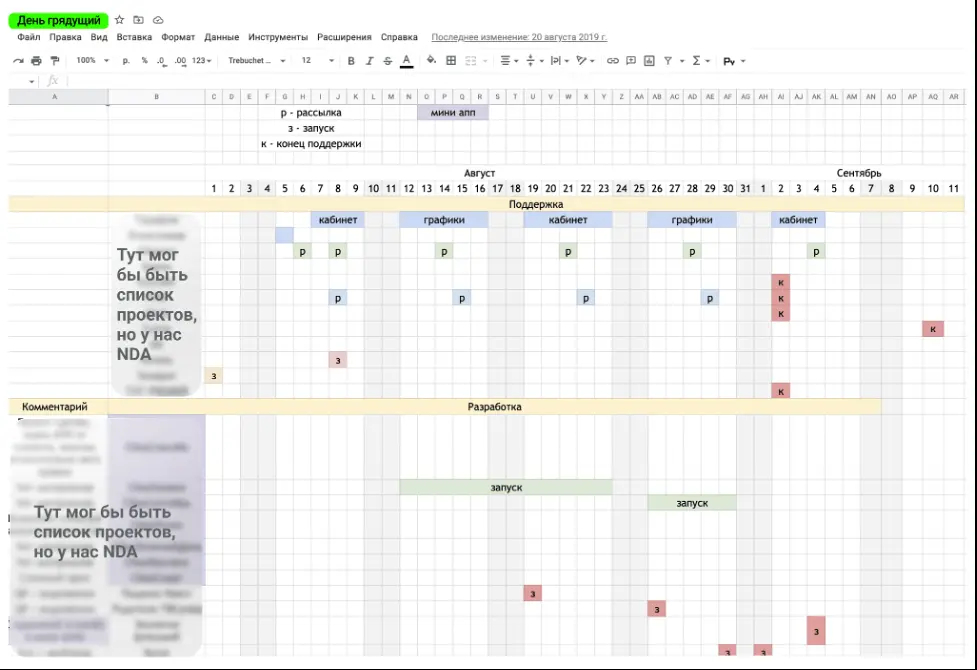Screen dimensions: 977x670
Task: Open the text color picker (A icon)
Action: pos(406,60)
